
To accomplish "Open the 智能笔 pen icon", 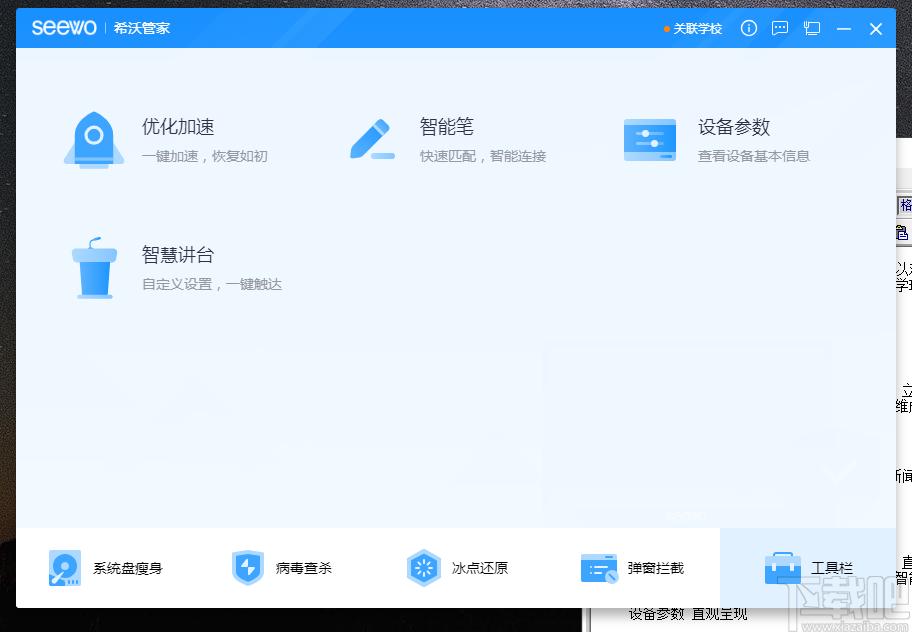I will pos(372,140).
